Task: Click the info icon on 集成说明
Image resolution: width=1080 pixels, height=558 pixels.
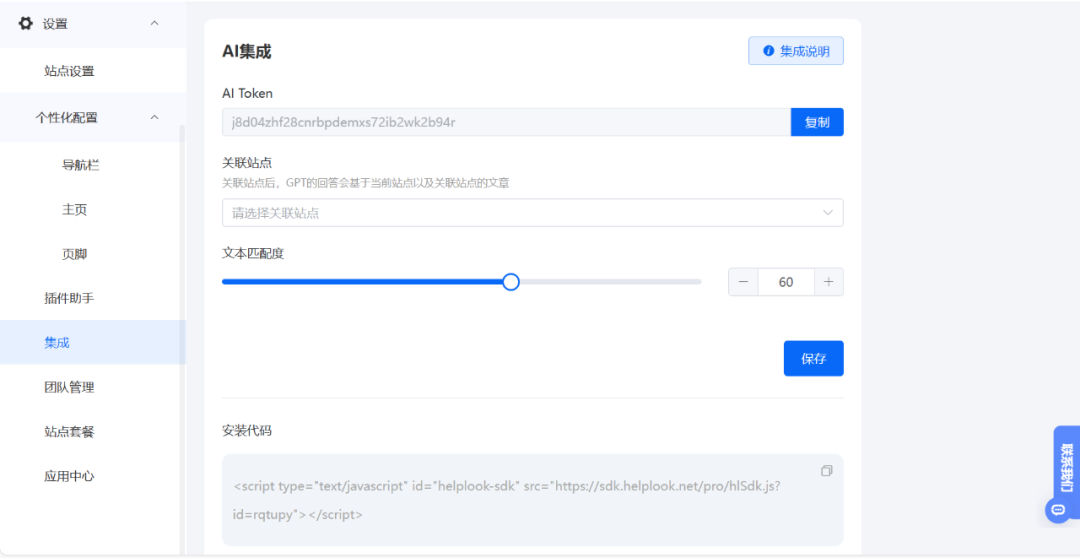Action: click(x=769, y=51)
